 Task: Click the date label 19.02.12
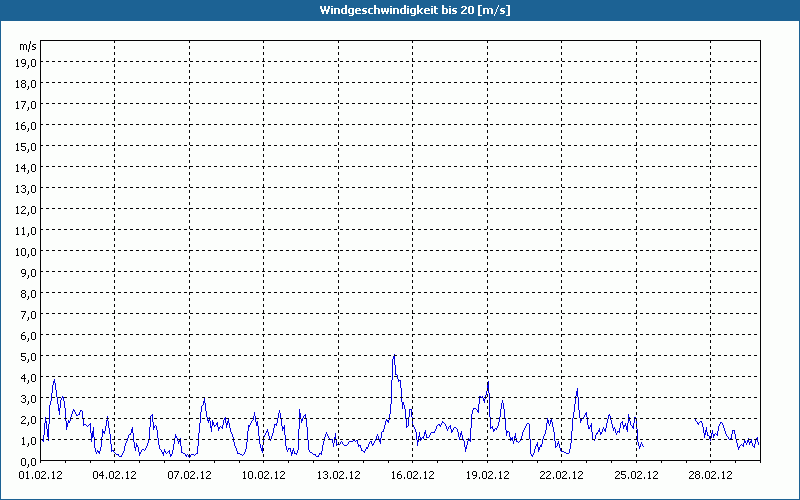click(x=487, y=476)
